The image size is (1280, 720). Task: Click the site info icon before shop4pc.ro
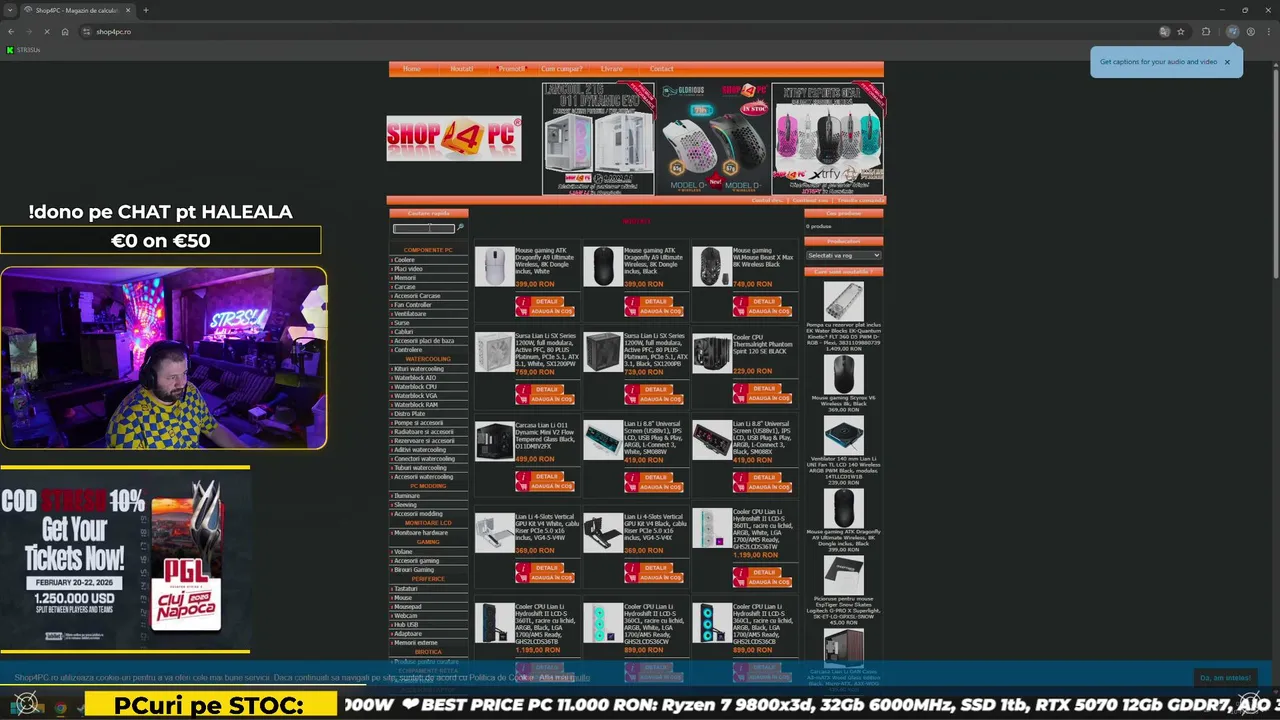click(87, 32)
